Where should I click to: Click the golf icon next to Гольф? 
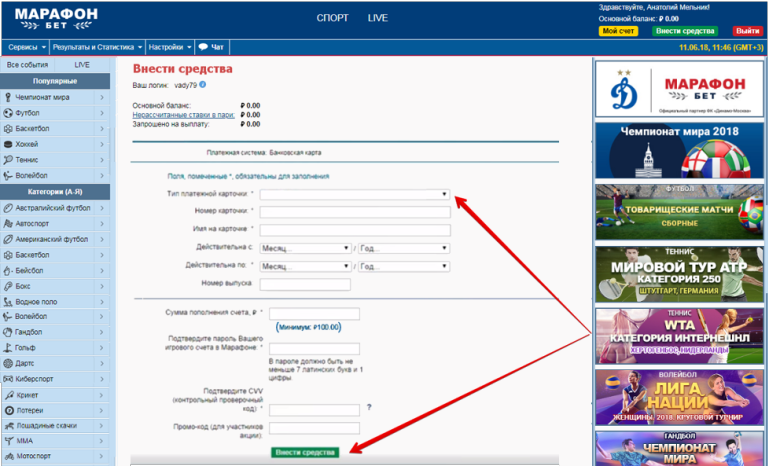coord(8,347)
